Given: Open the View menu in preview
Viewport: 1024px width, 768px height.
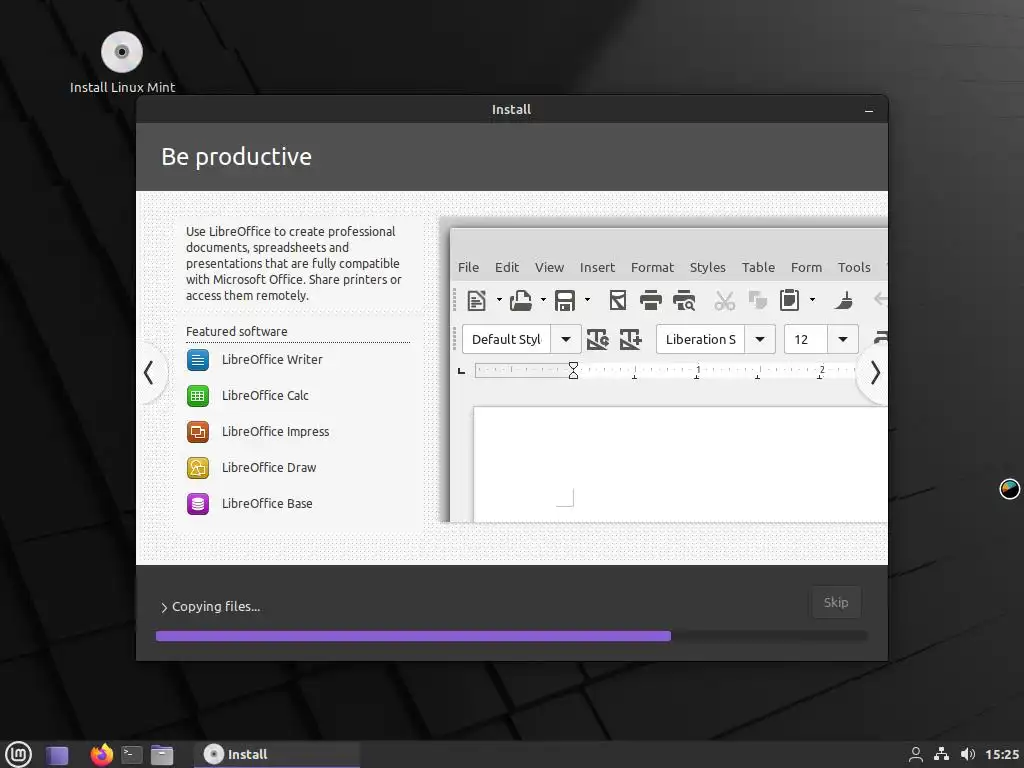Looking at the screenshot, I should point(549,268).
